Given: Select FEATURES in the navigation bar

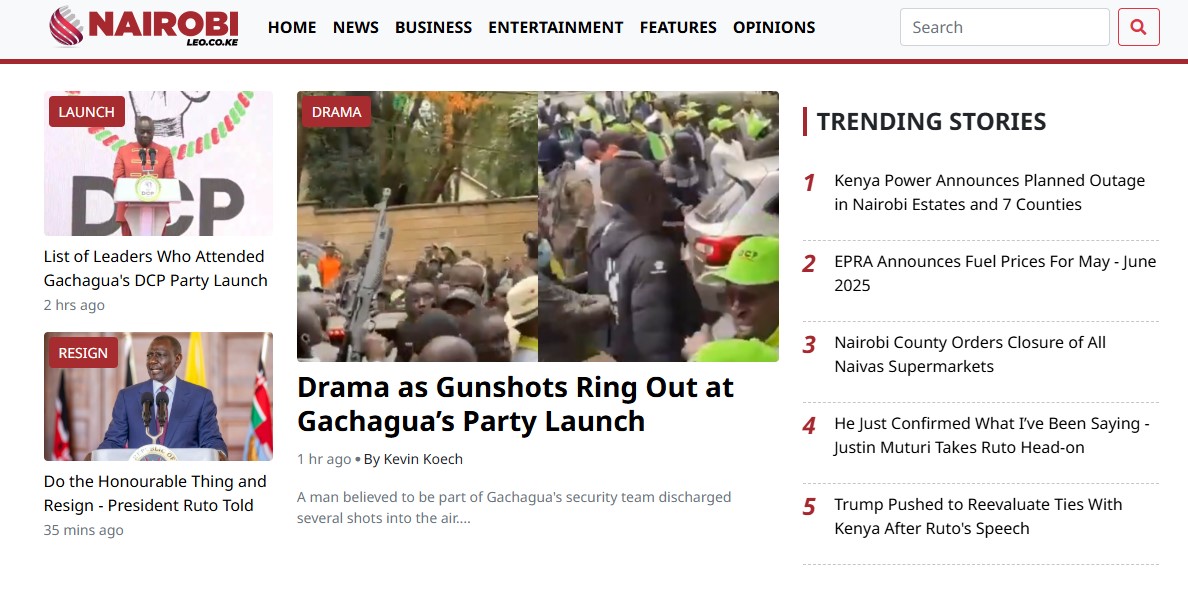Looking at the screenshot, I should click(x=678, y=28).
